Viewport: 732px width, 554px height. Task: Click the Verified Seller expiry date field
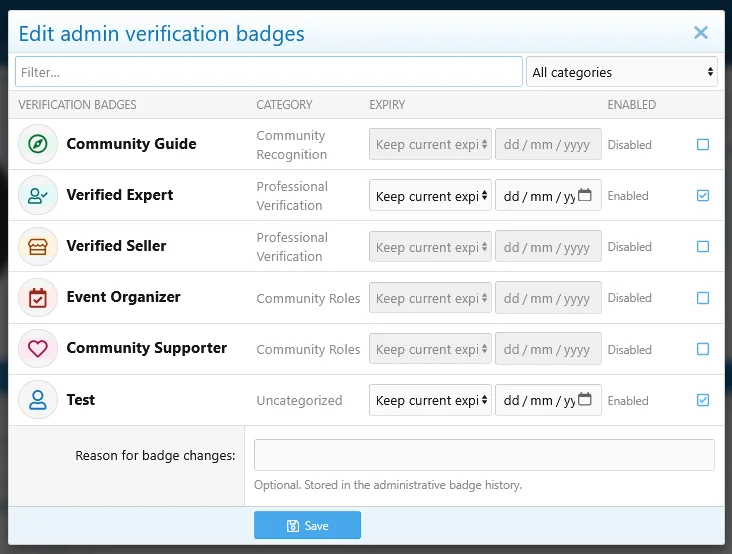[x=548, y=246]
